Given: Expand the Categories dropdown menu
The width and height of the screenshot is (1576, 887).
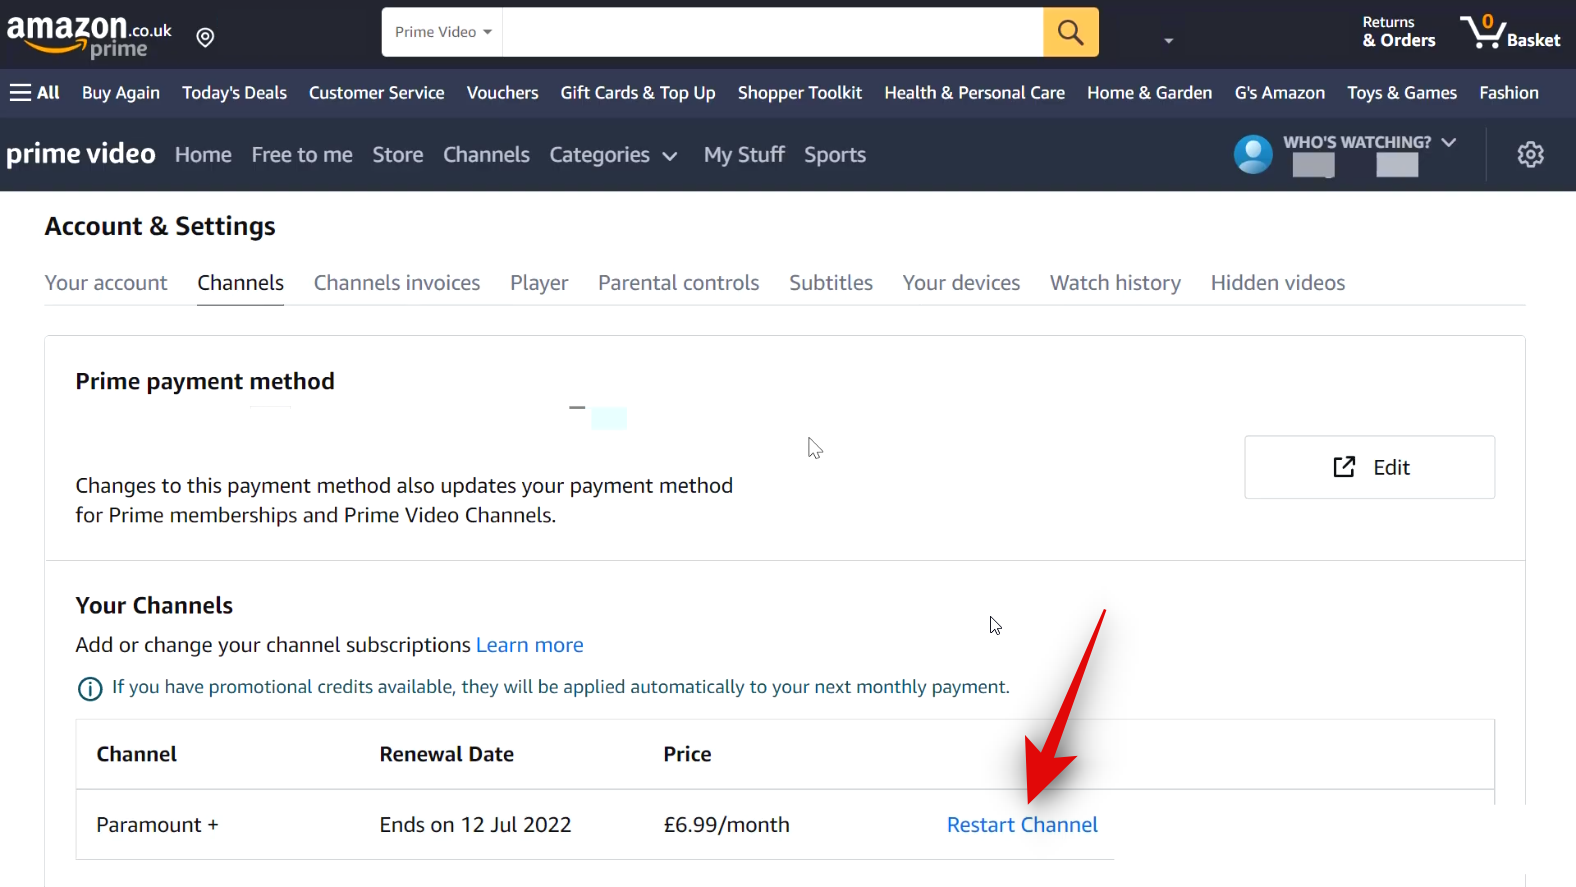Looking at the screenshot, I should [613, 155].
